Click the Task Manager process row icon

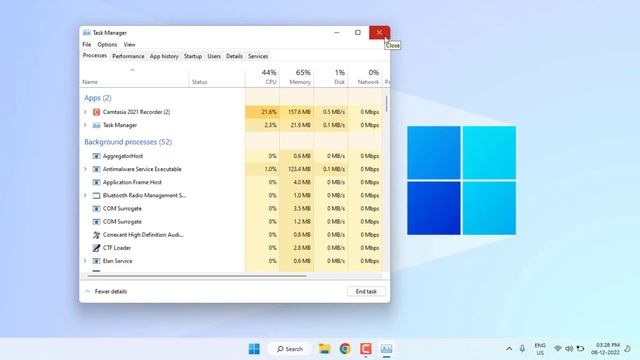coord(96,125)
